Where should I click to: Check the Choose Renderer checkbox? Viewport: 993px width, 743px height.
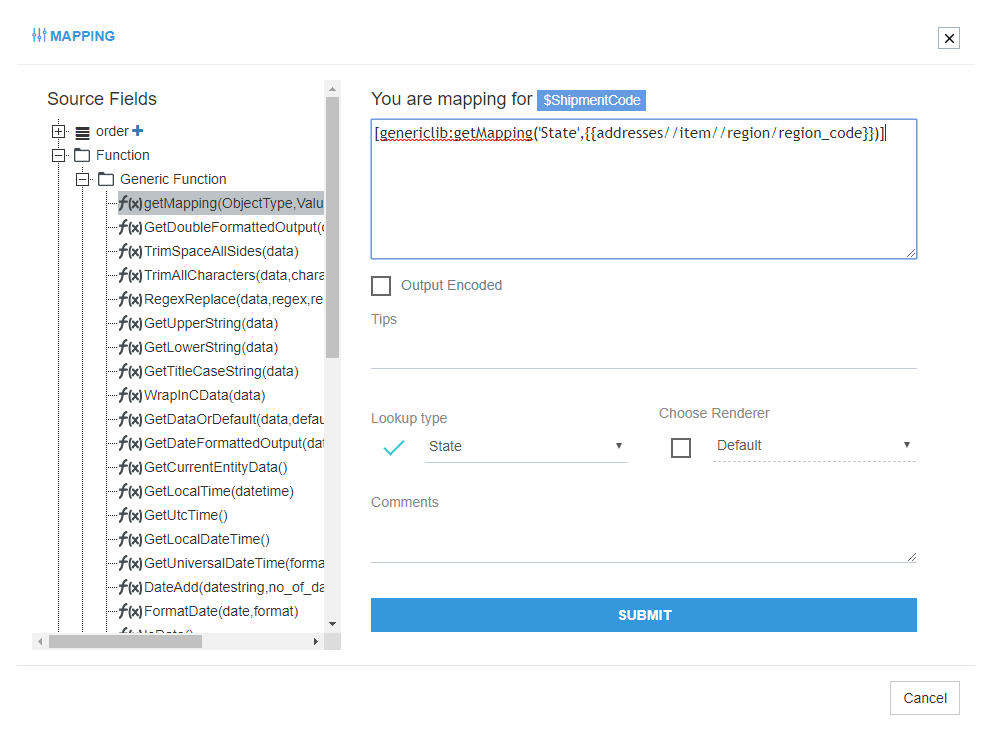681,447
